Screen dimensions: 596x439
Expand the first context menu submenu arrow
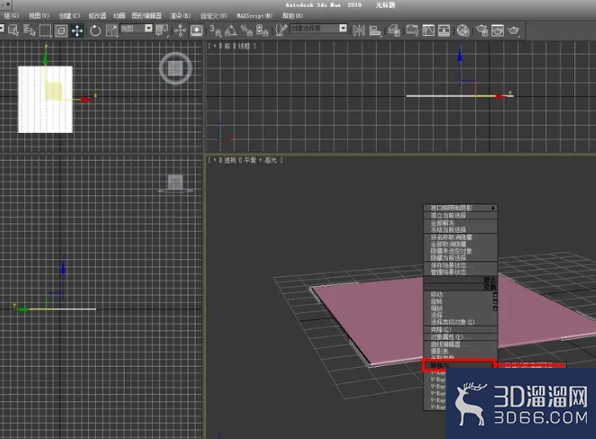point(493,208)
